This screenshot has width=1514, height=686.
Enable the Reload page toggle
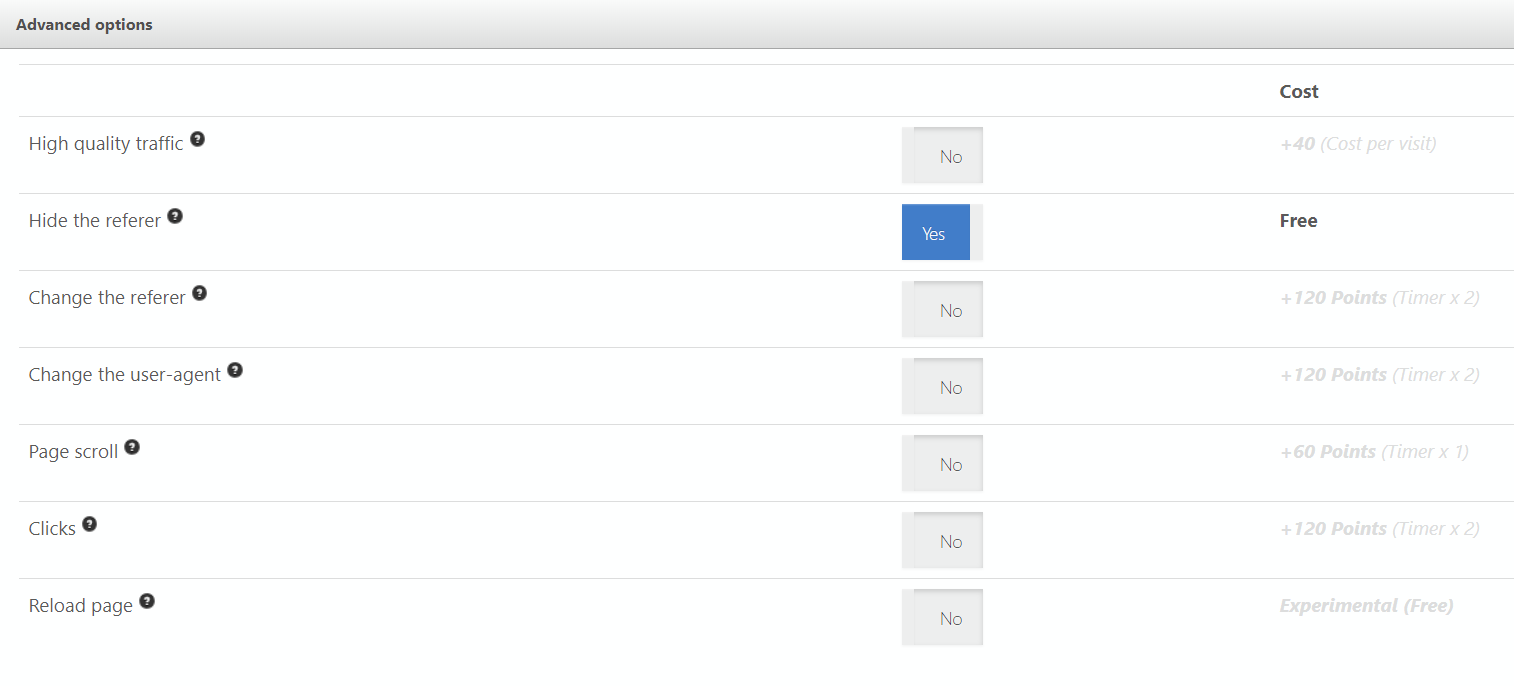point(942,617)
